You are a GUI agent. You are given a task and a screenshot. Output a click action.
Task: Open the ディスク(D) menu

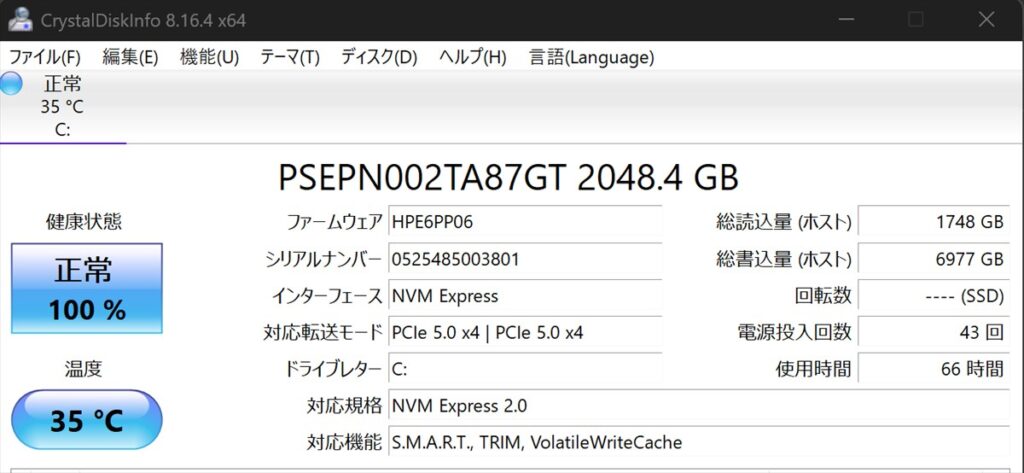pos(379,57)
